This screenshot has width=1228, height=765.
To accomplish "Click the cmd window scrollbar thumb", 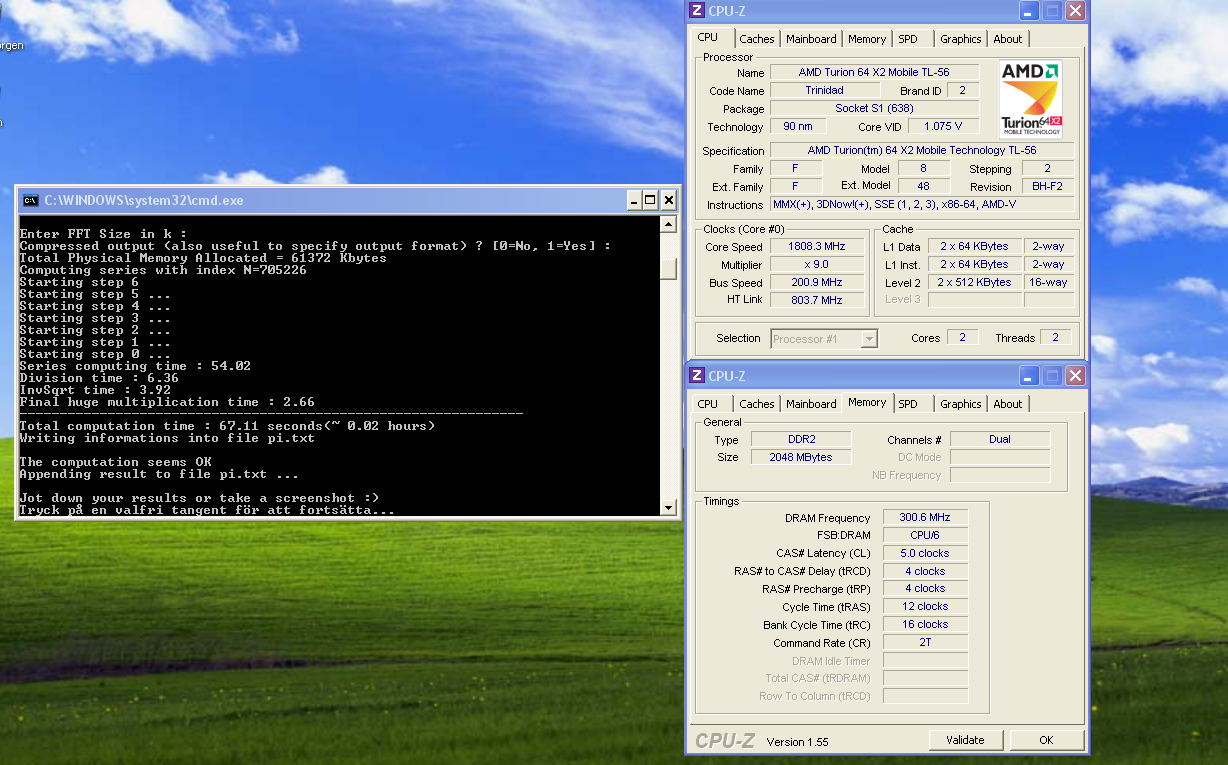I will (x=669, y=269).
